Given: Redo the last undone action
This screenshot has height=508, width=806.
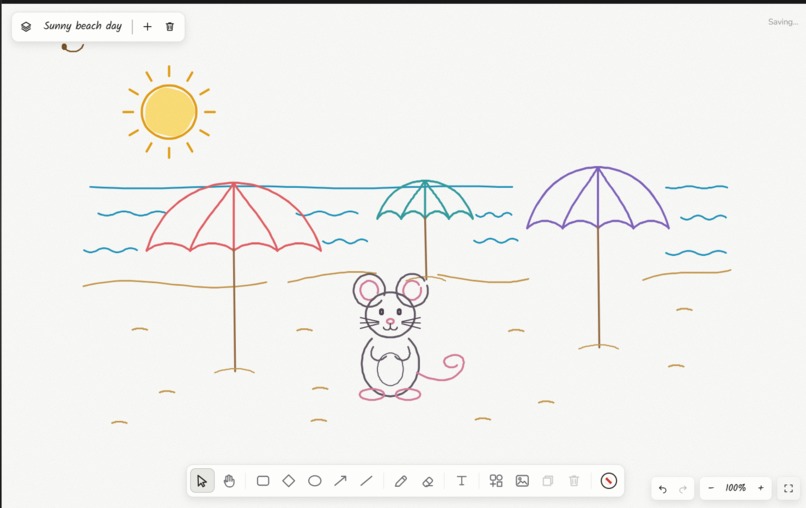Looking at the screenshot, I should click(x=683, y=489).
